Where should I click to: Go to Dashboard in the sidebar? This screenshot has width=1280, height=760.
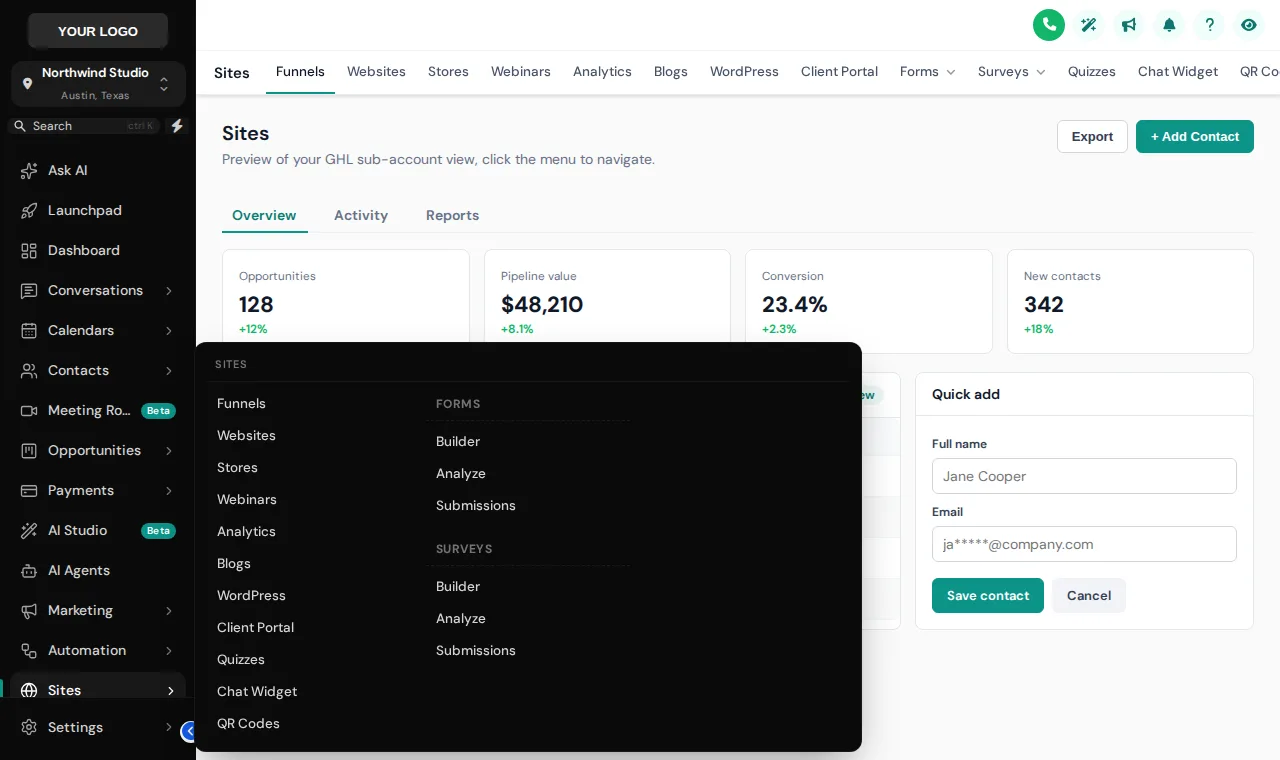[98, 250]
